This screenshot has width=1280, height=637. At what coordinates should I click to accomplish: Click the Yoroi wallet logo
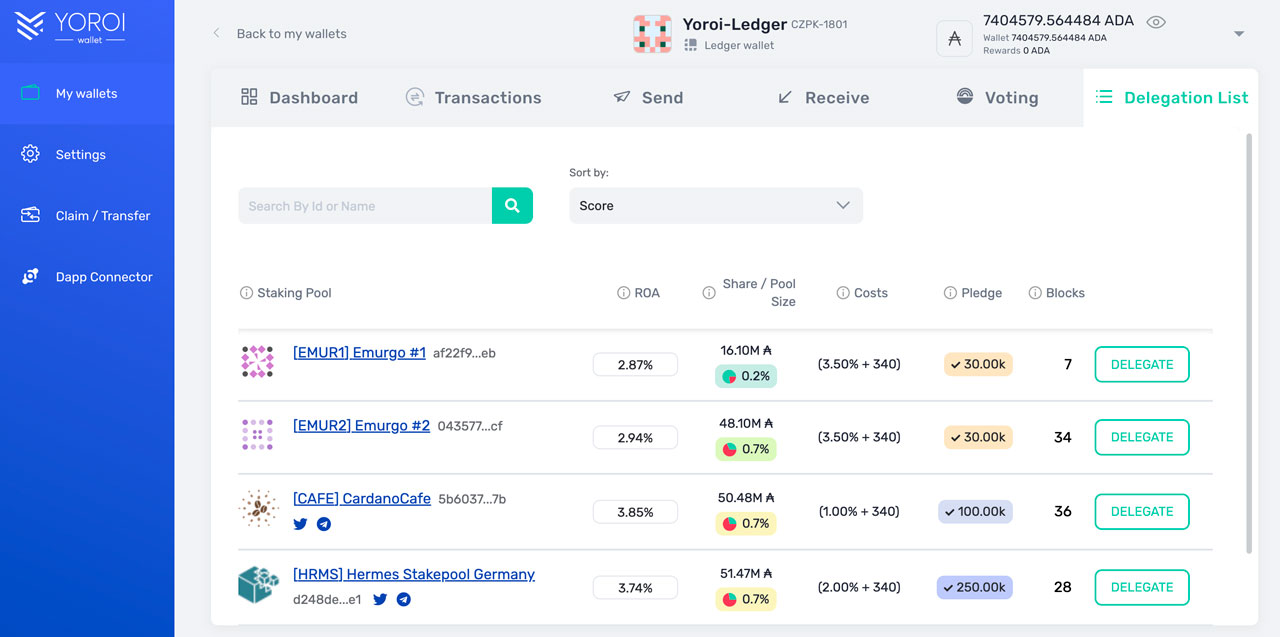tap(71, 25)
